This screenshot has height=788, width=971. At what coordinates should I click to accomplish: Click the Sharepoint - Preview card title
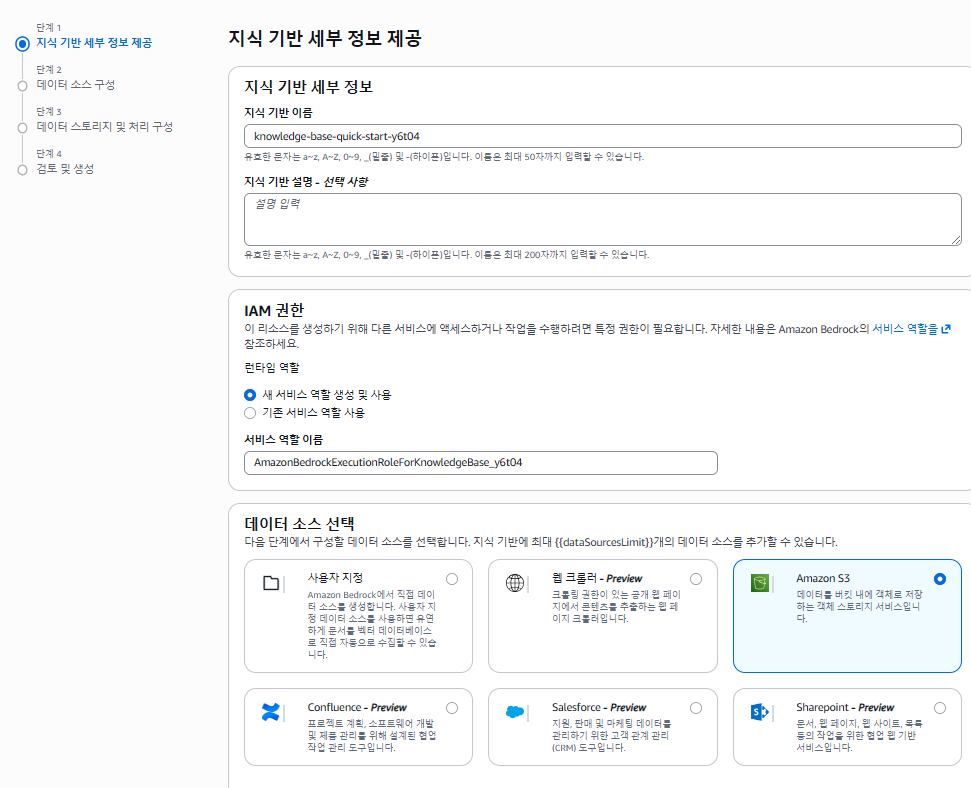click(x=845, y=707)
